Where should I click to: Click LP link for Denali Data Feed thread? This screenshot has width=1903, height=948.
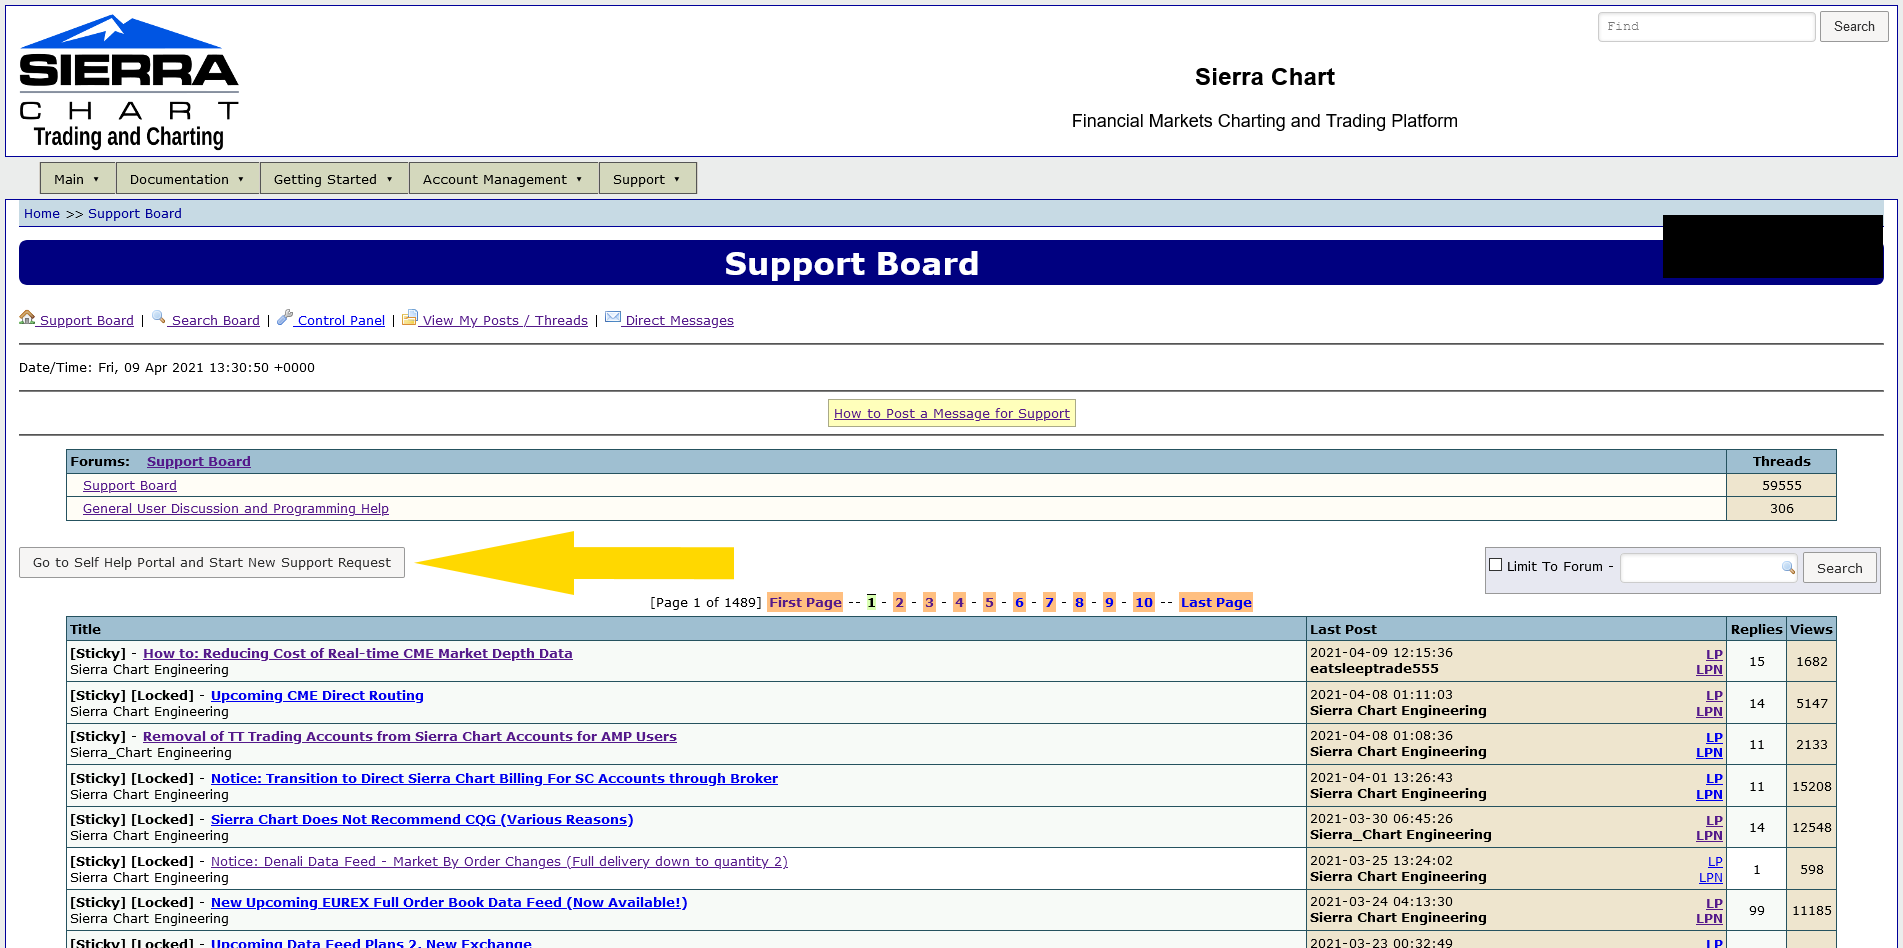[x=1715, y=862]
